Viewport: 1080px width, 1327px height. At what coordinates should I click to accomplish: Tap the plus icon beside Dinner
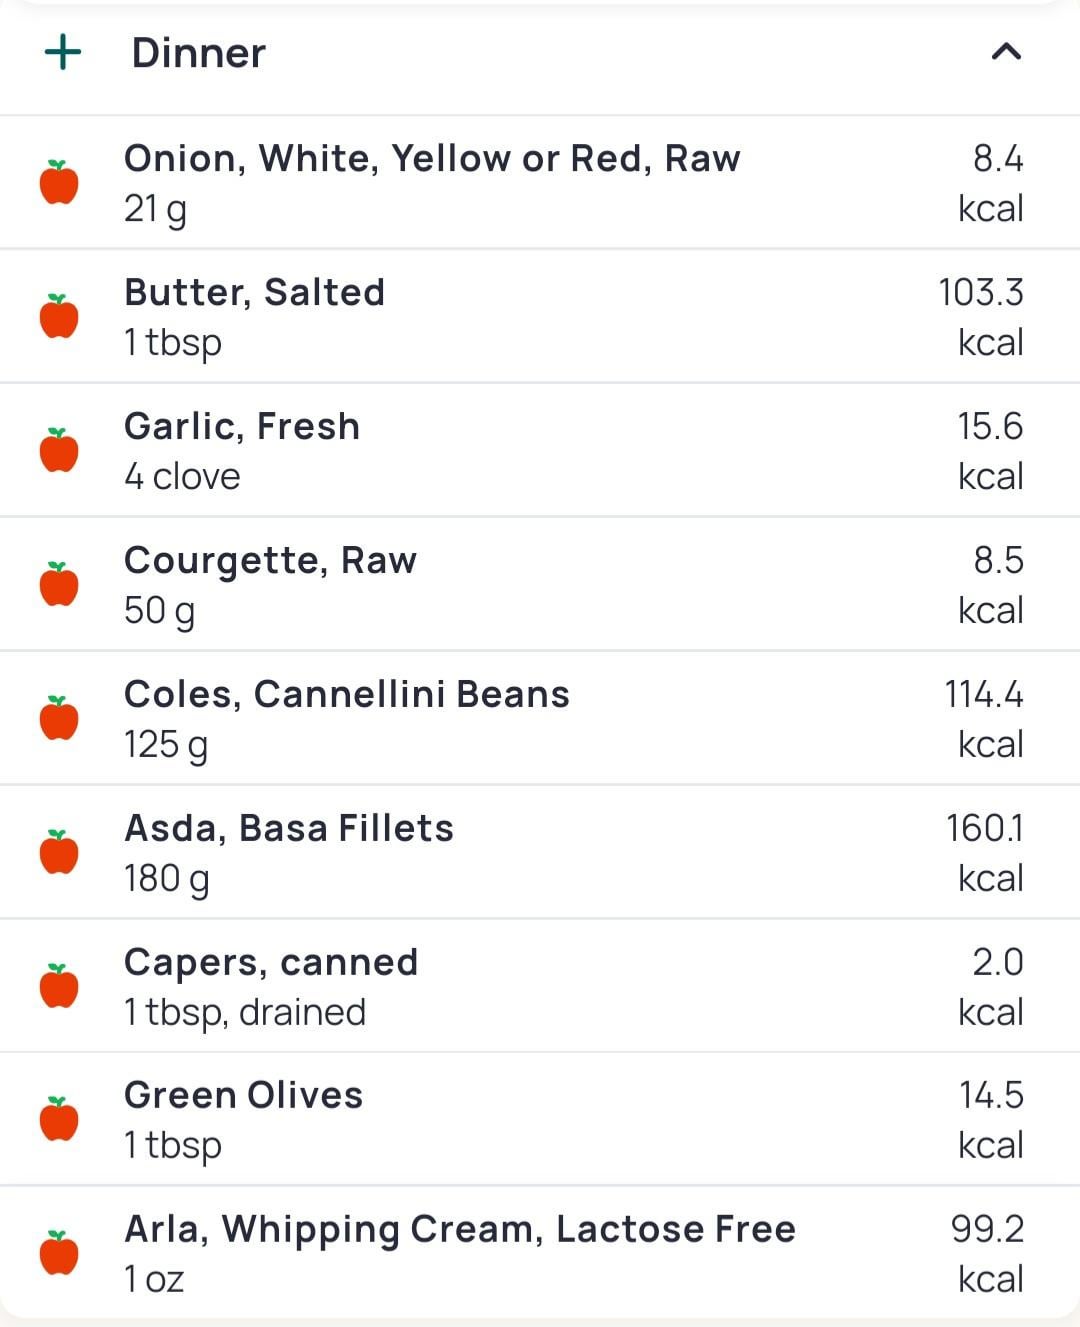coord(63,52)
